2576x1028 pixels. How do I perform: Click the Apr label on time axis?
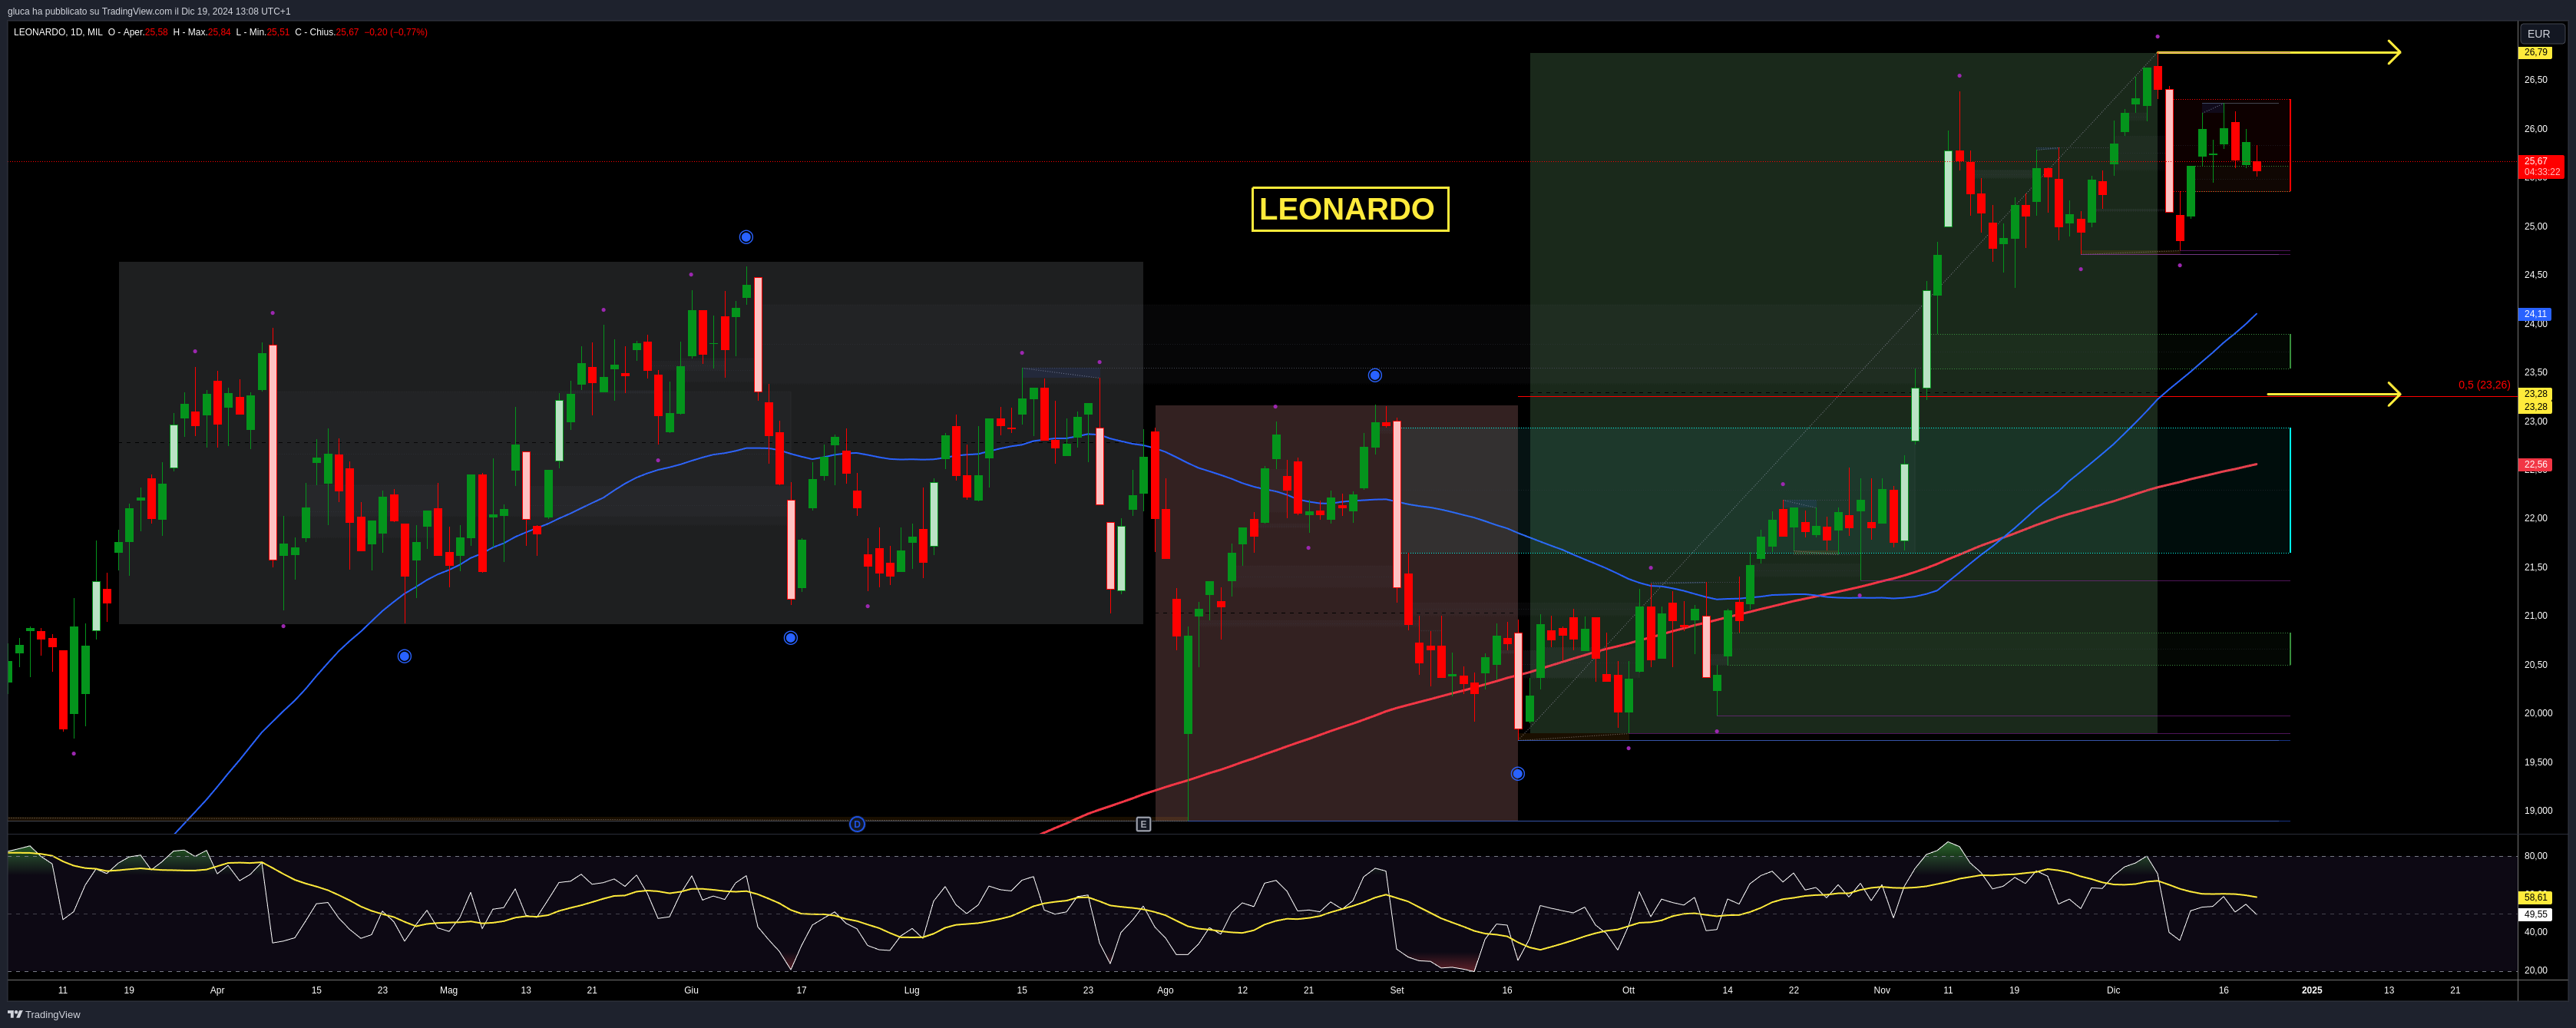pyautogui.click(x=217, y=990)
